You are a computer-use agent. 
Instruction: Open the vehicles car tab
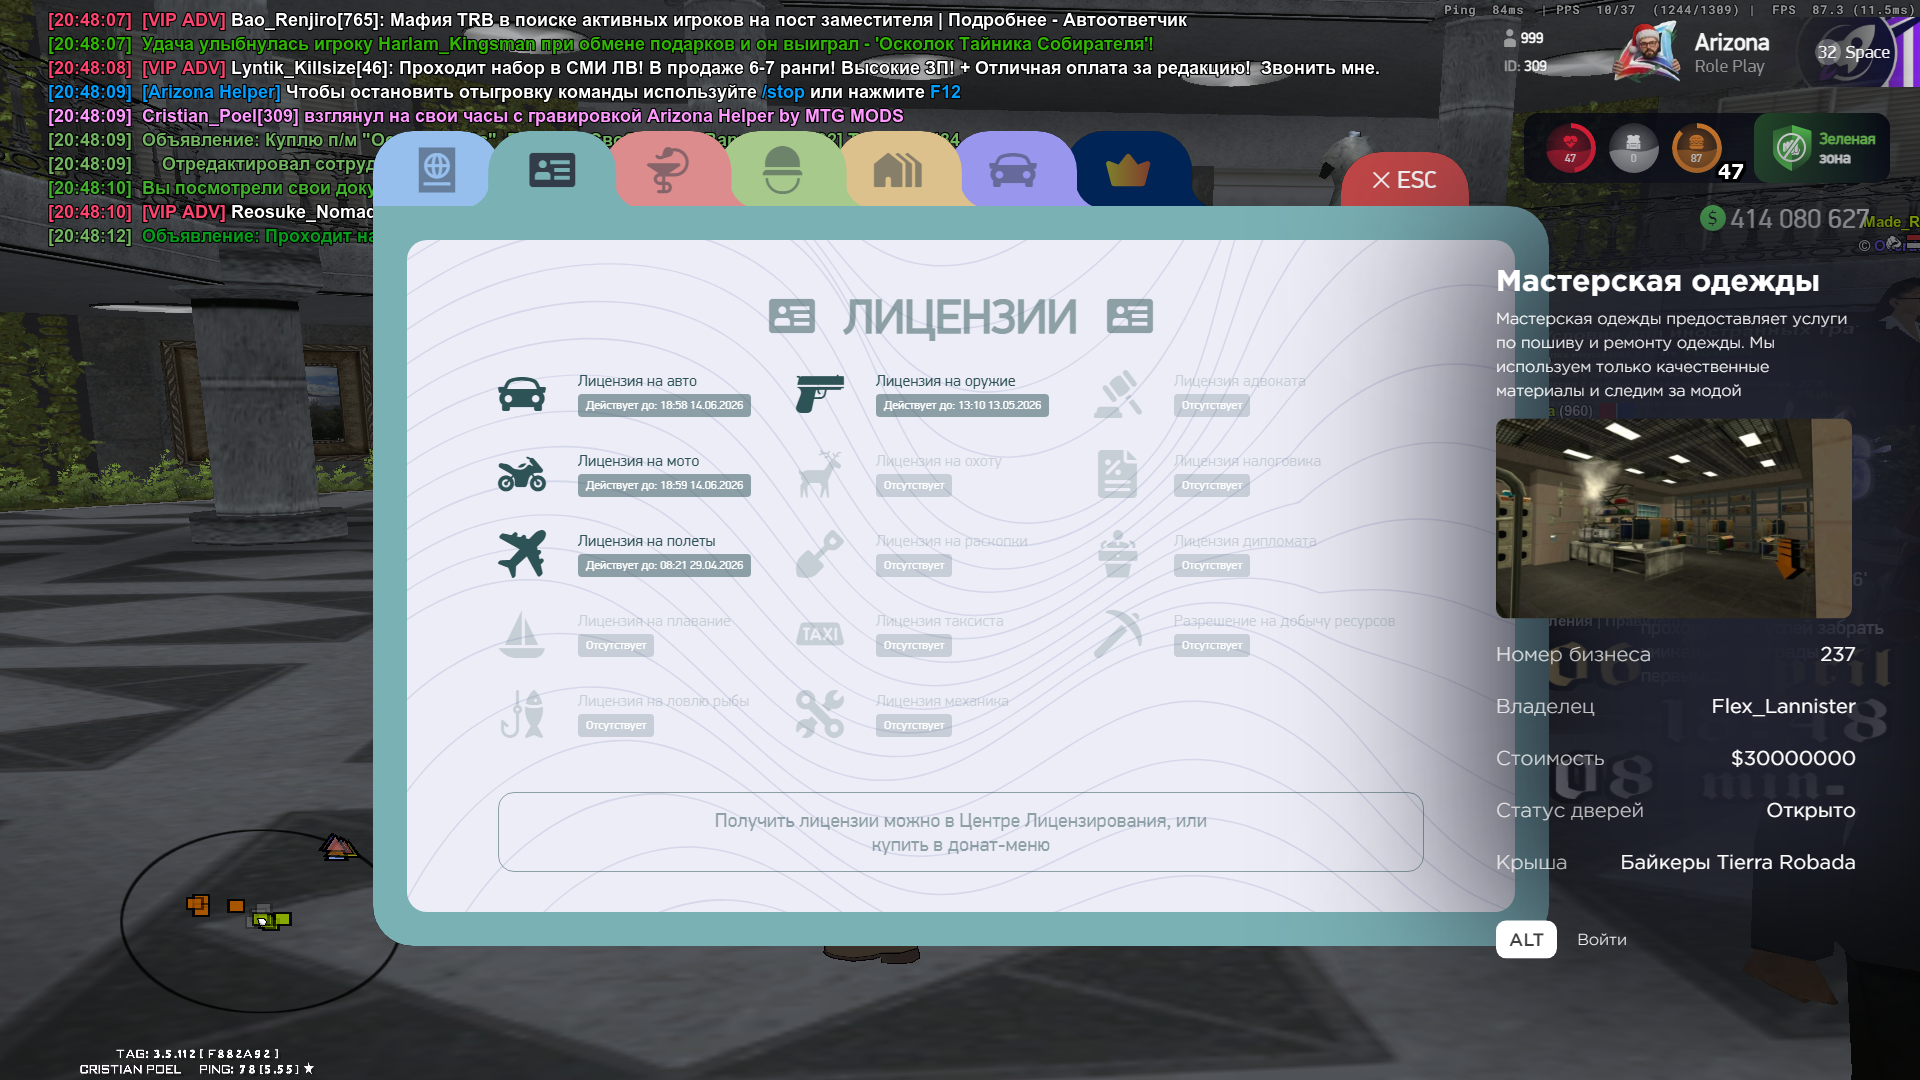tap(1012, 171)
